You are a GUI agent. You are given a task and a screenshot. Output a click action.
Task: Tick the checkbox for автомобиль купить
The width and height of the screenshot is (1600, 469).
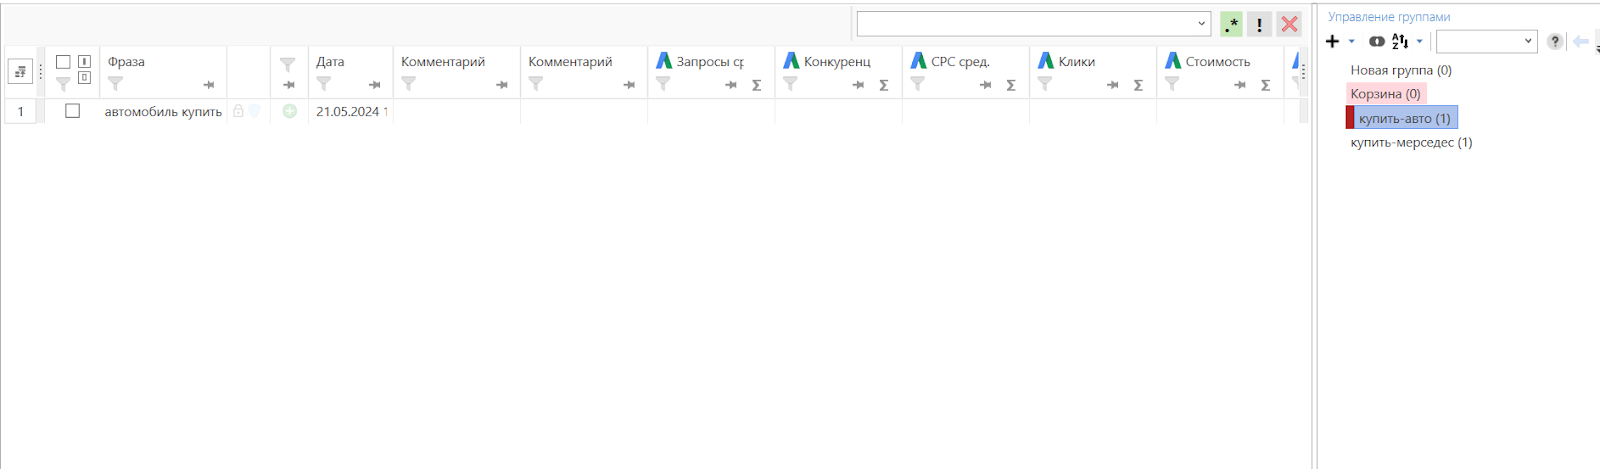coord(72,111)
